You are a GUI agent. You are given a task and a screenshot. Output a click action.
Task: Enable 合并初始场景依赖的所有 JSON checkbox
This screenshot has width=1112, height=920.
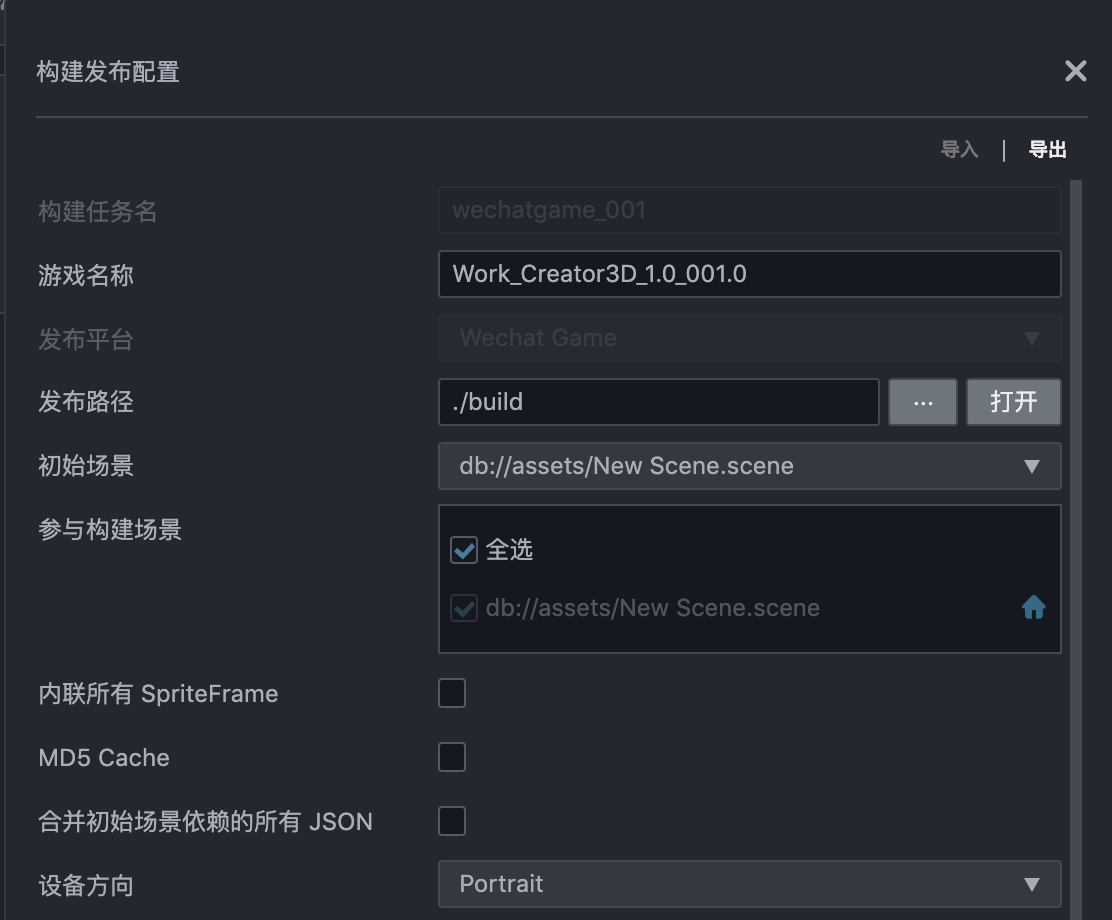(452, 821)
